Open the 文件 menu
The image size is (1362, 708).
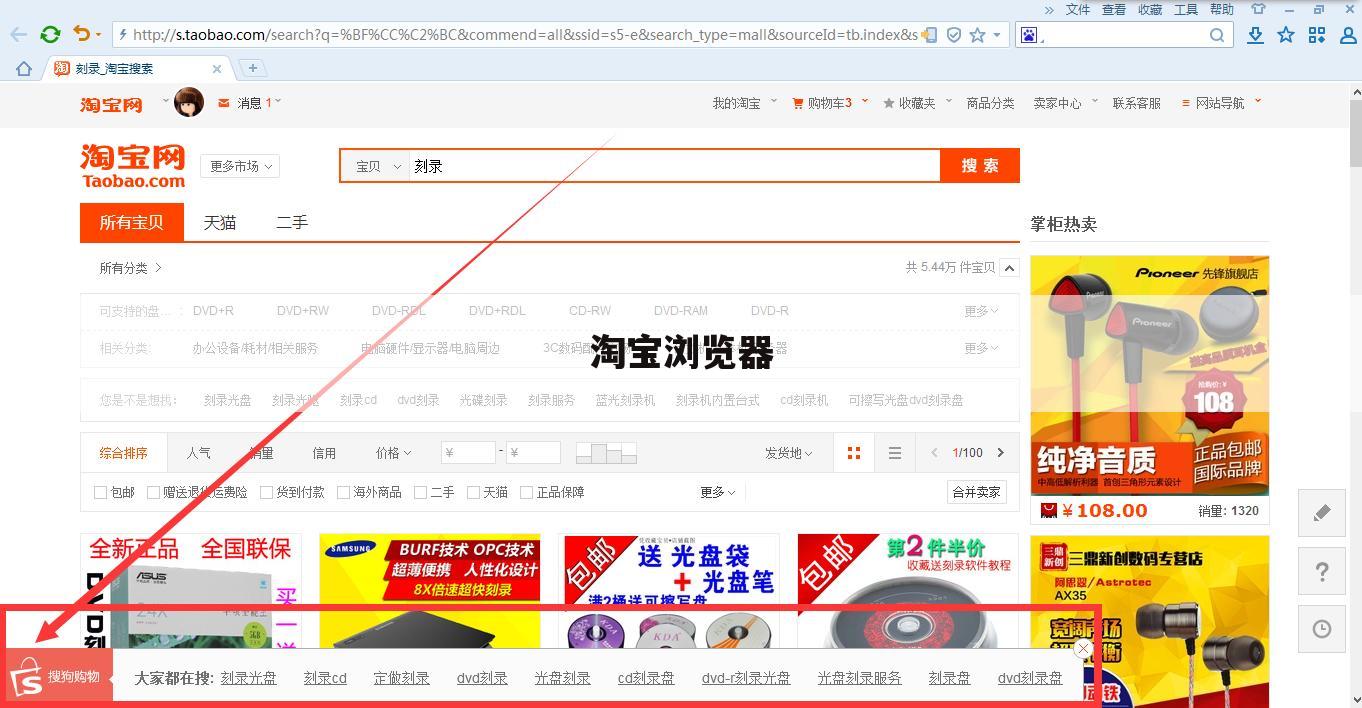[x=1078, y=9]
